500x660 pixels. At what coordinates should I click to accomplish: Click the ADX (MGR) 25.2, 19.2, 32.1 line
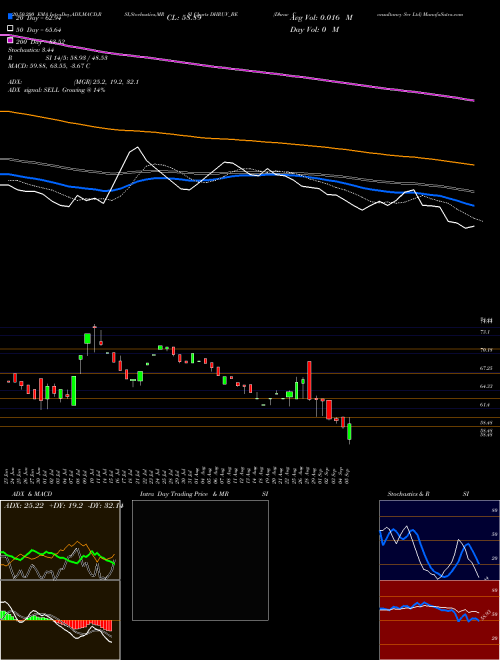(x=73, y=82)
